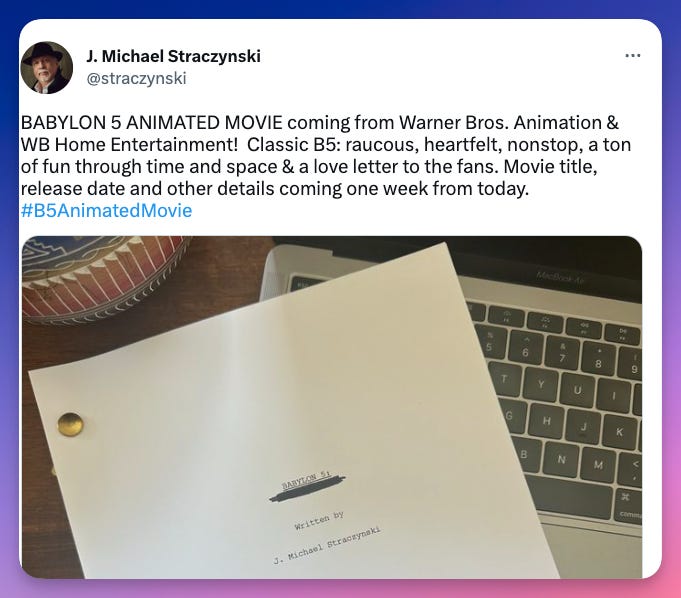Open the J. Michael Straczynski display name link
681x598 pixels.
click(x=173, y=56)
